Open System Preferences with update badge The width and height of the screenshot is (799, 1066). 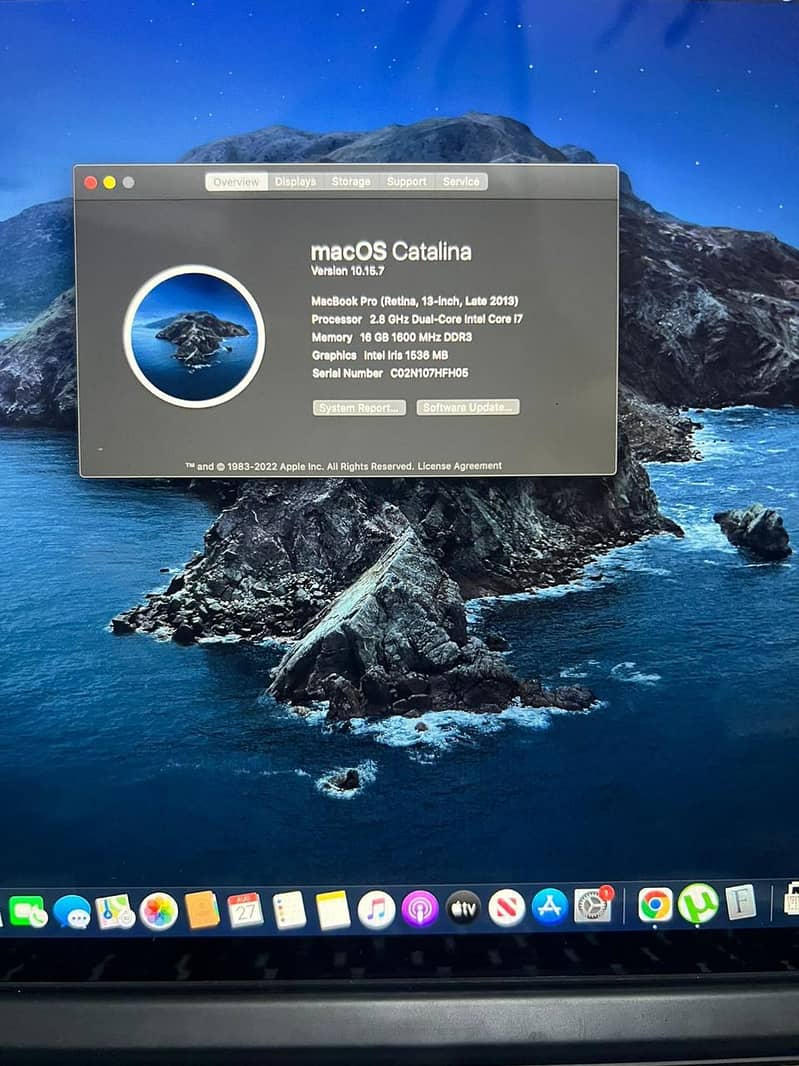(593, 905)
